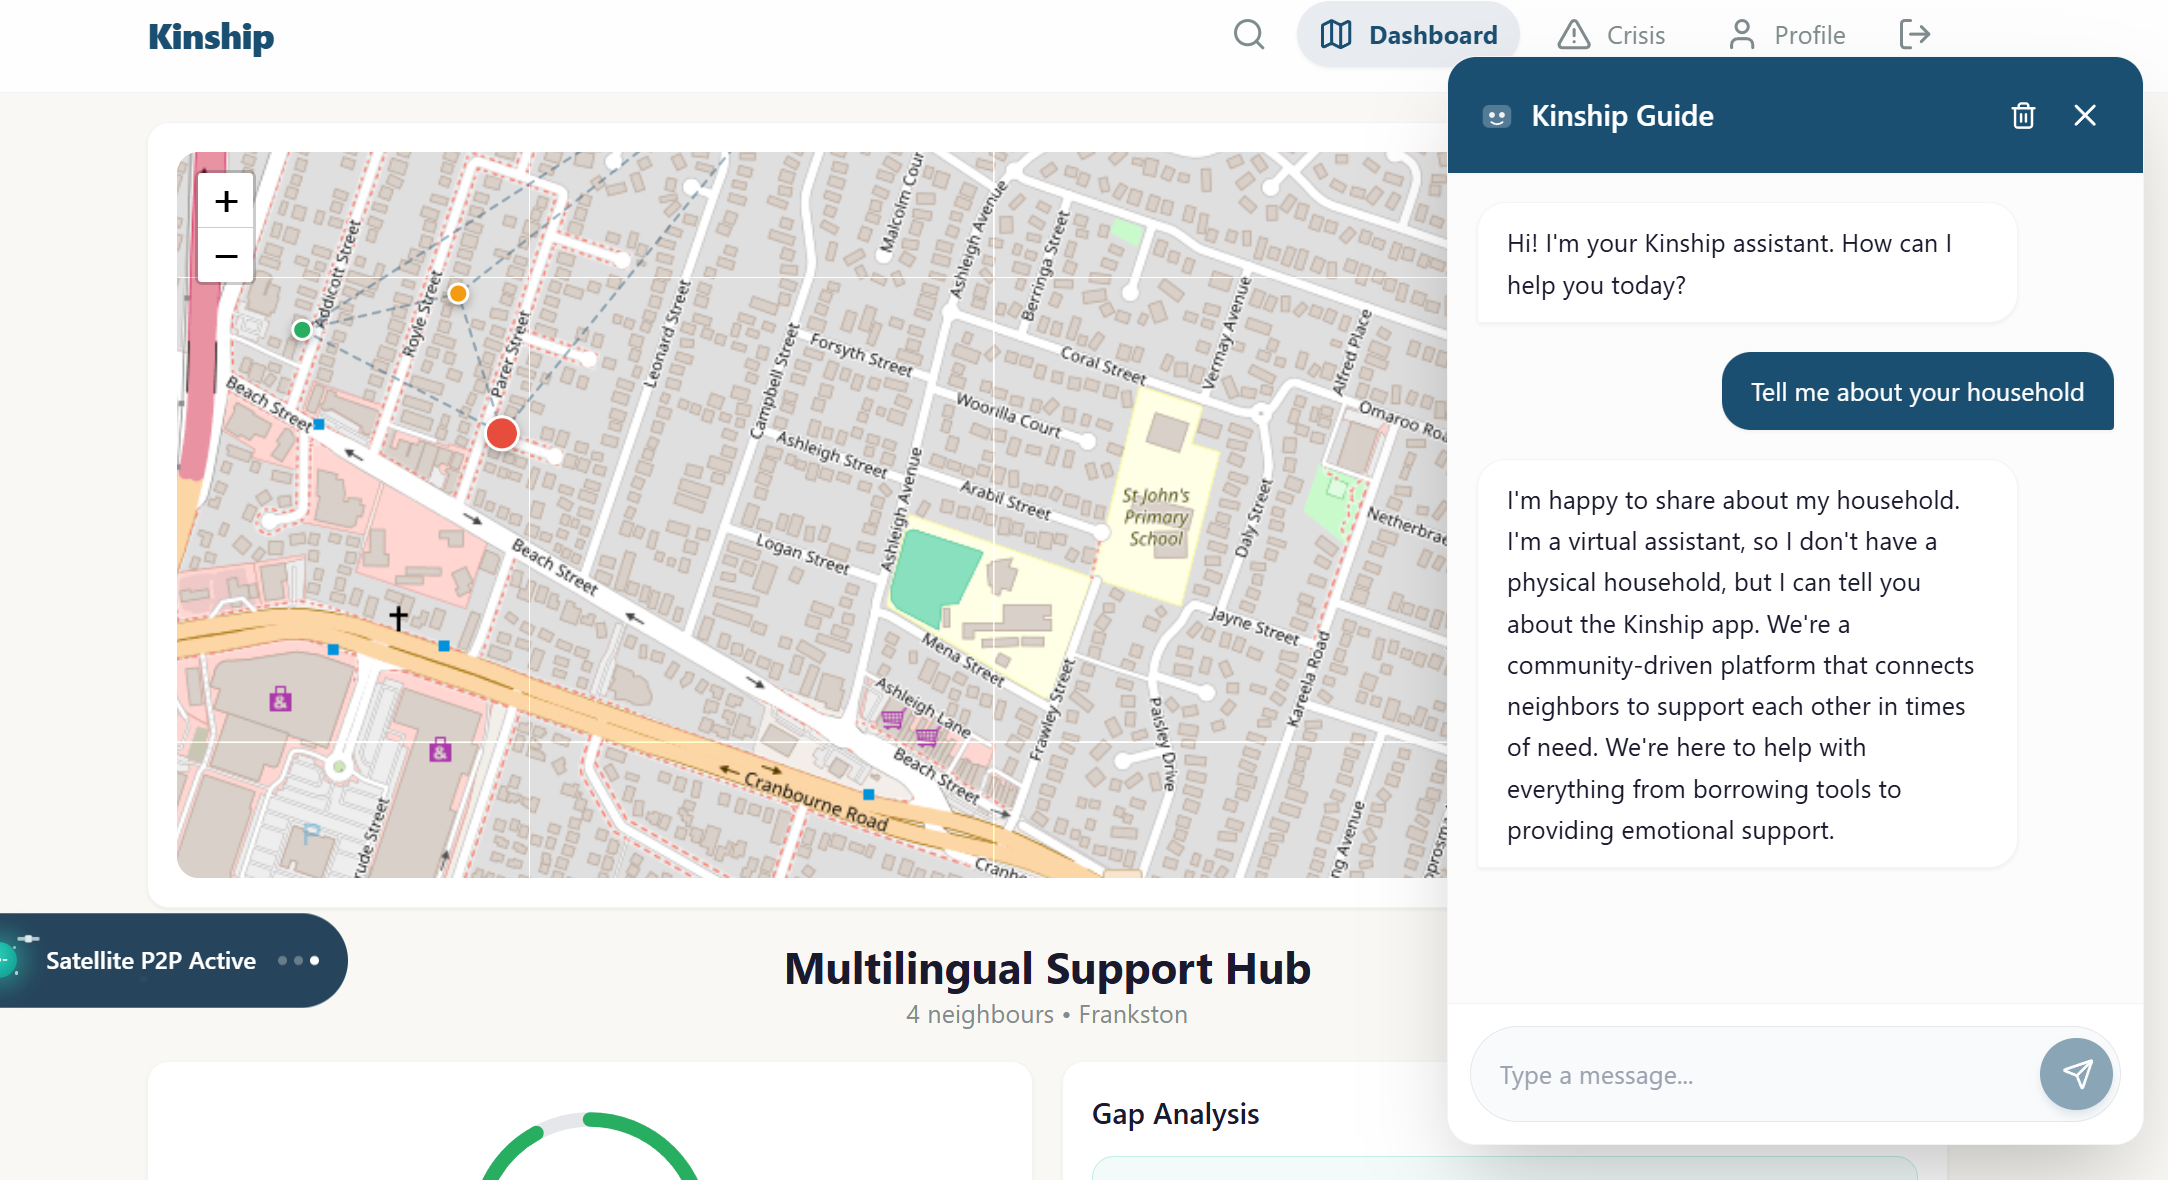Select the orange map marker
2168x1180 pixels.
pyautogui.click(x=458, y=293)
